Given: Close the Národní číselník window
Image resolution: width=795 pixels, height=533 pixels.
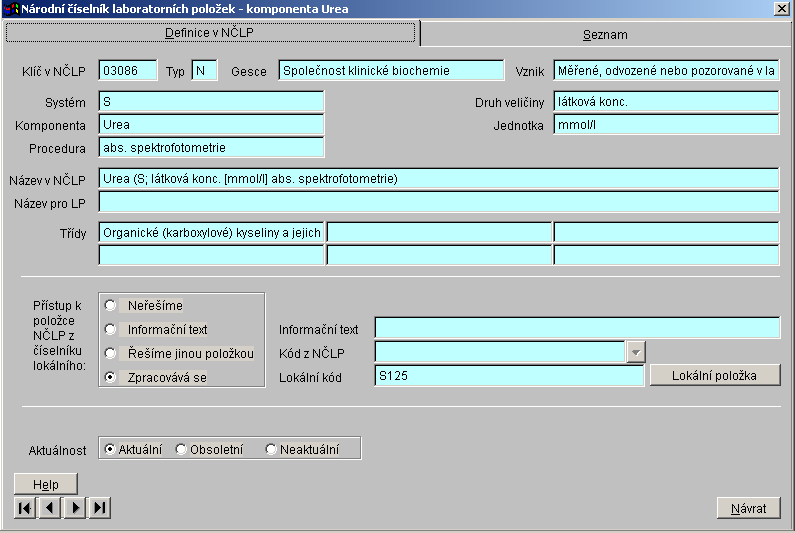Looking at the screenshot, I should [x=781, y=9].
